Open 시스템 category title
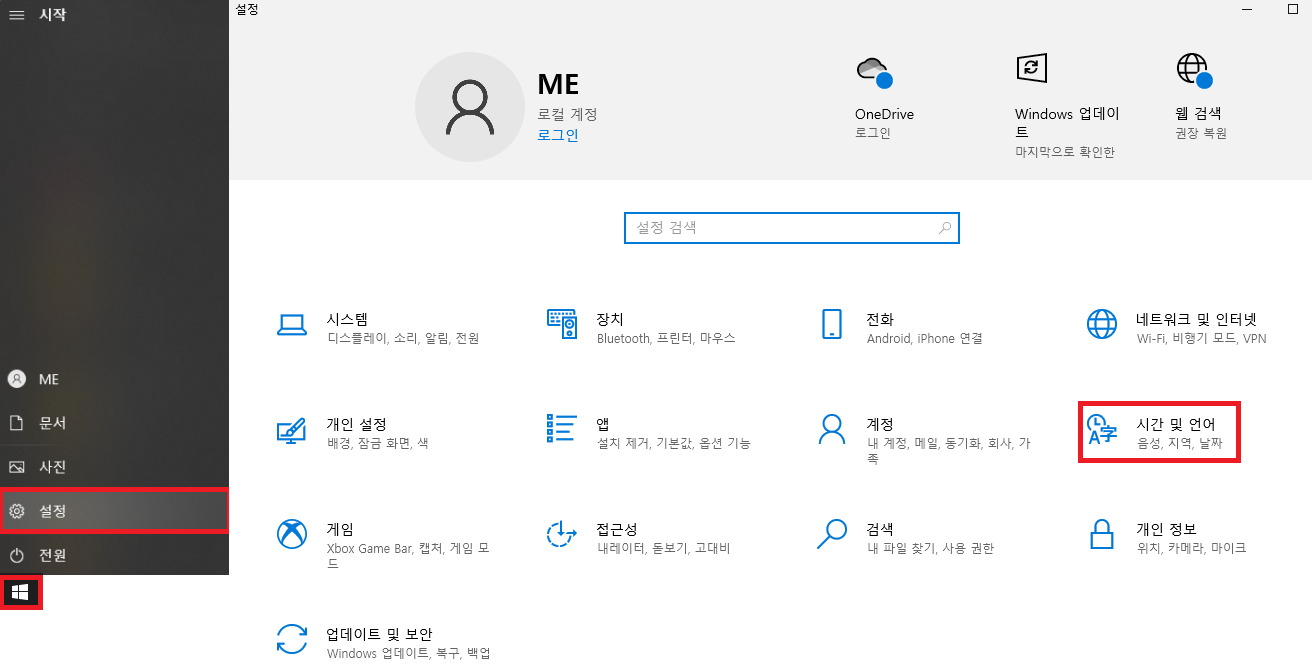1312x669 pixels. (347, 319)
